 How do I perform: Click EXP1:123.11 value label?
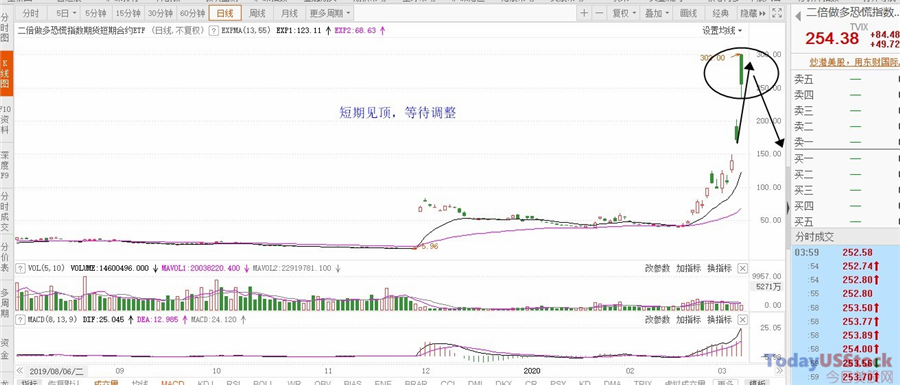pyautogui.click(x=298, y=31)
